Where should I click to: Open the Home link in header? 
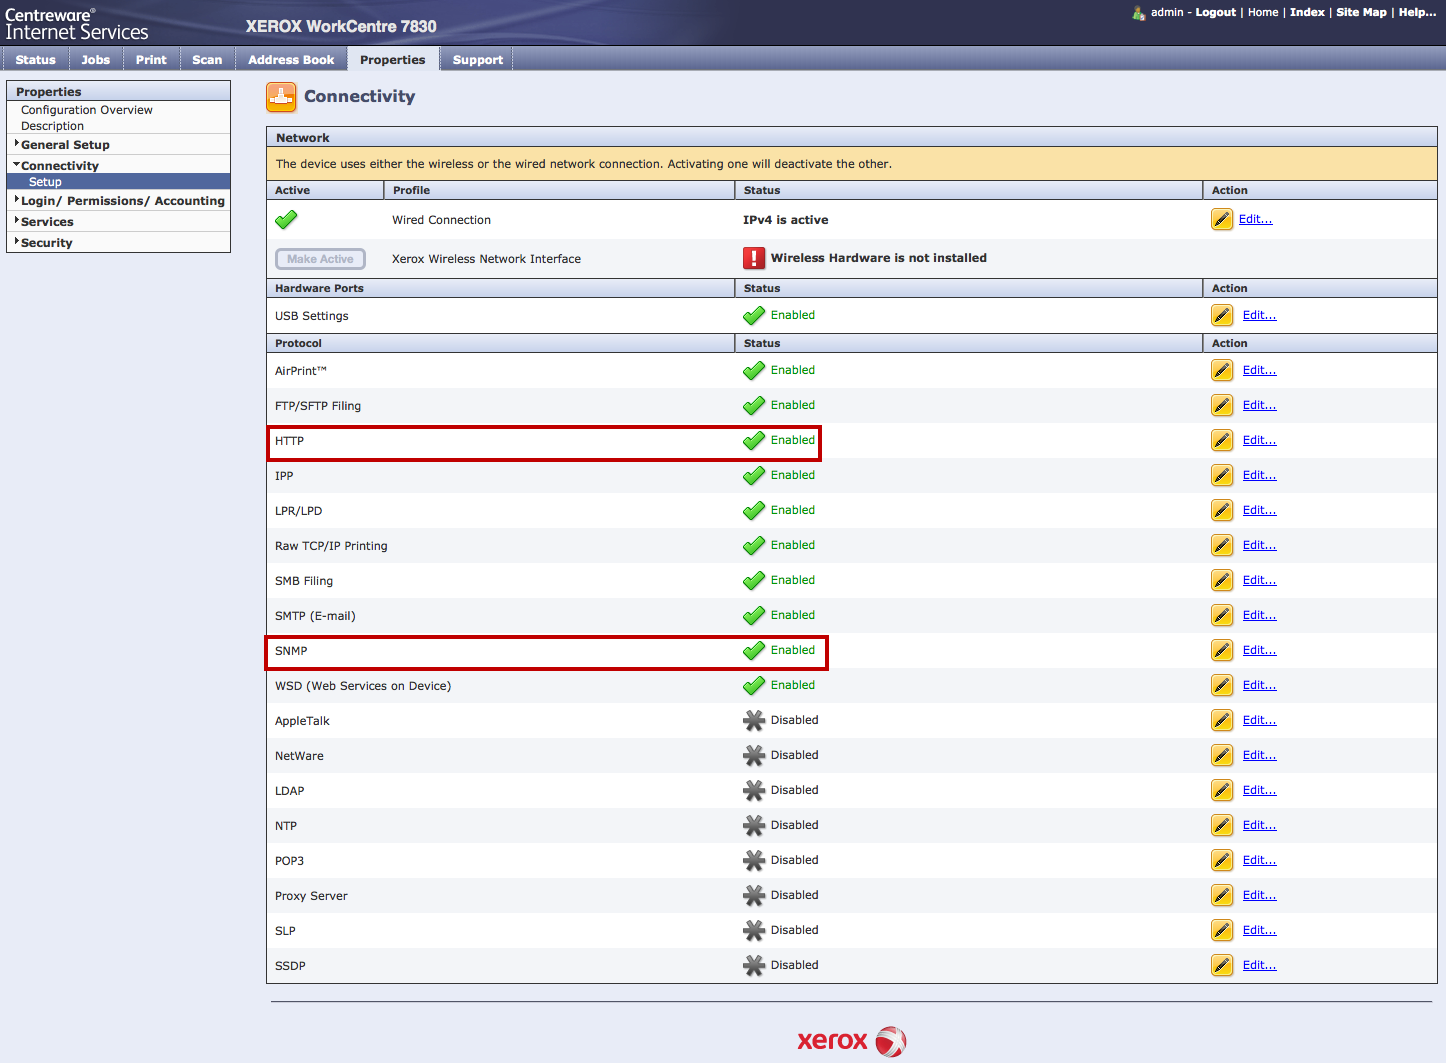(1263, 13)
